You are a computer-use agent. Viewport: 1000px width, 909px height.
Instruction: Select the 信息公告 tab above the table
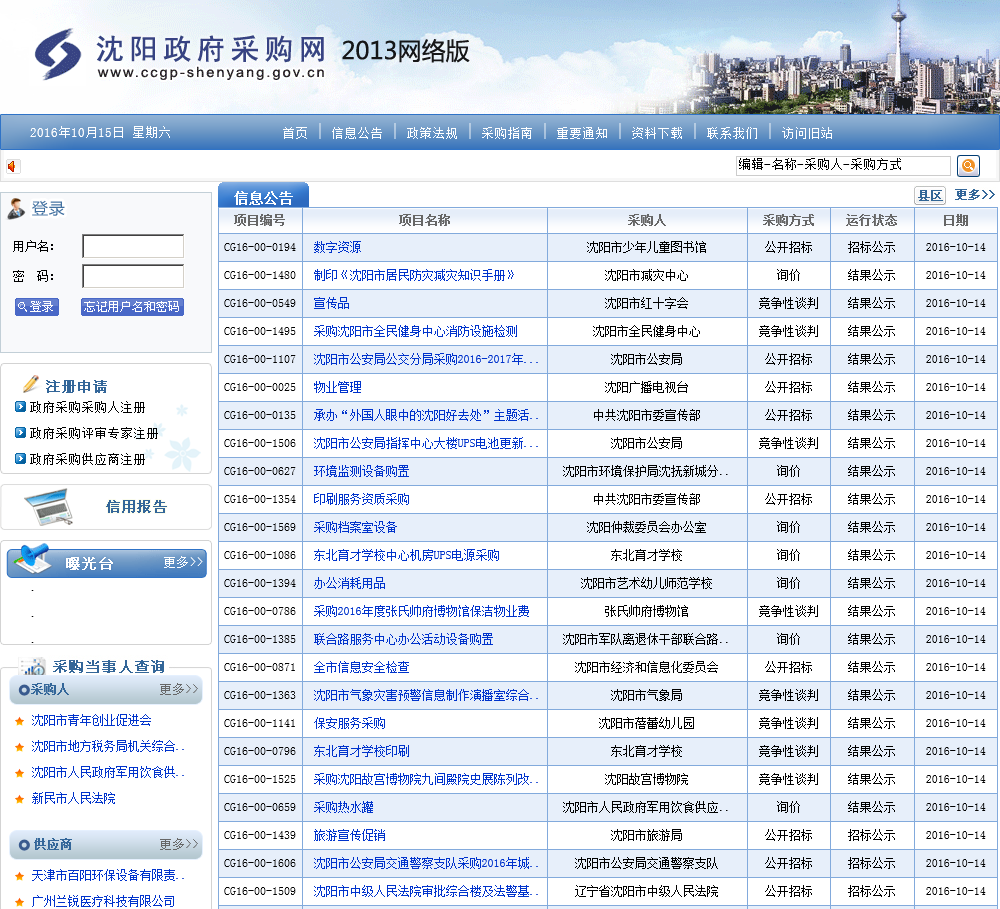[x=263, y=197]
